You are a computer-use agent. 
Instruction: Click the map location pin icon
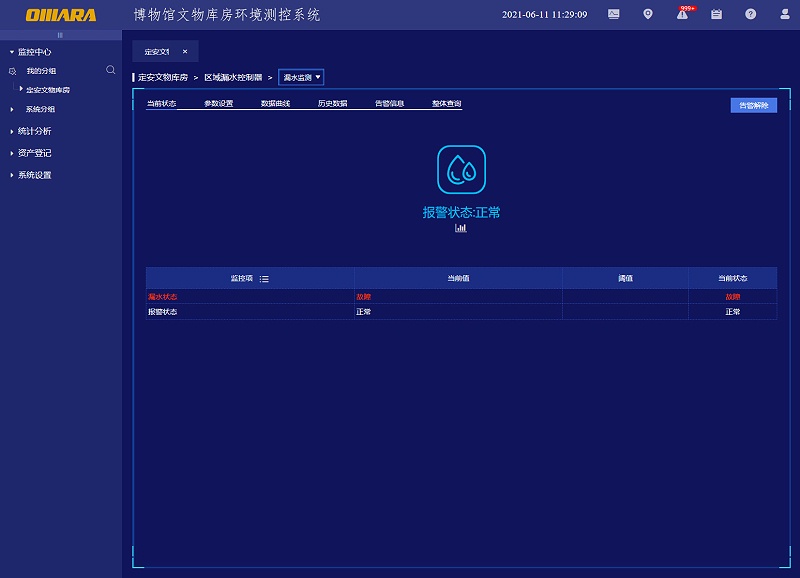[648, 15]
